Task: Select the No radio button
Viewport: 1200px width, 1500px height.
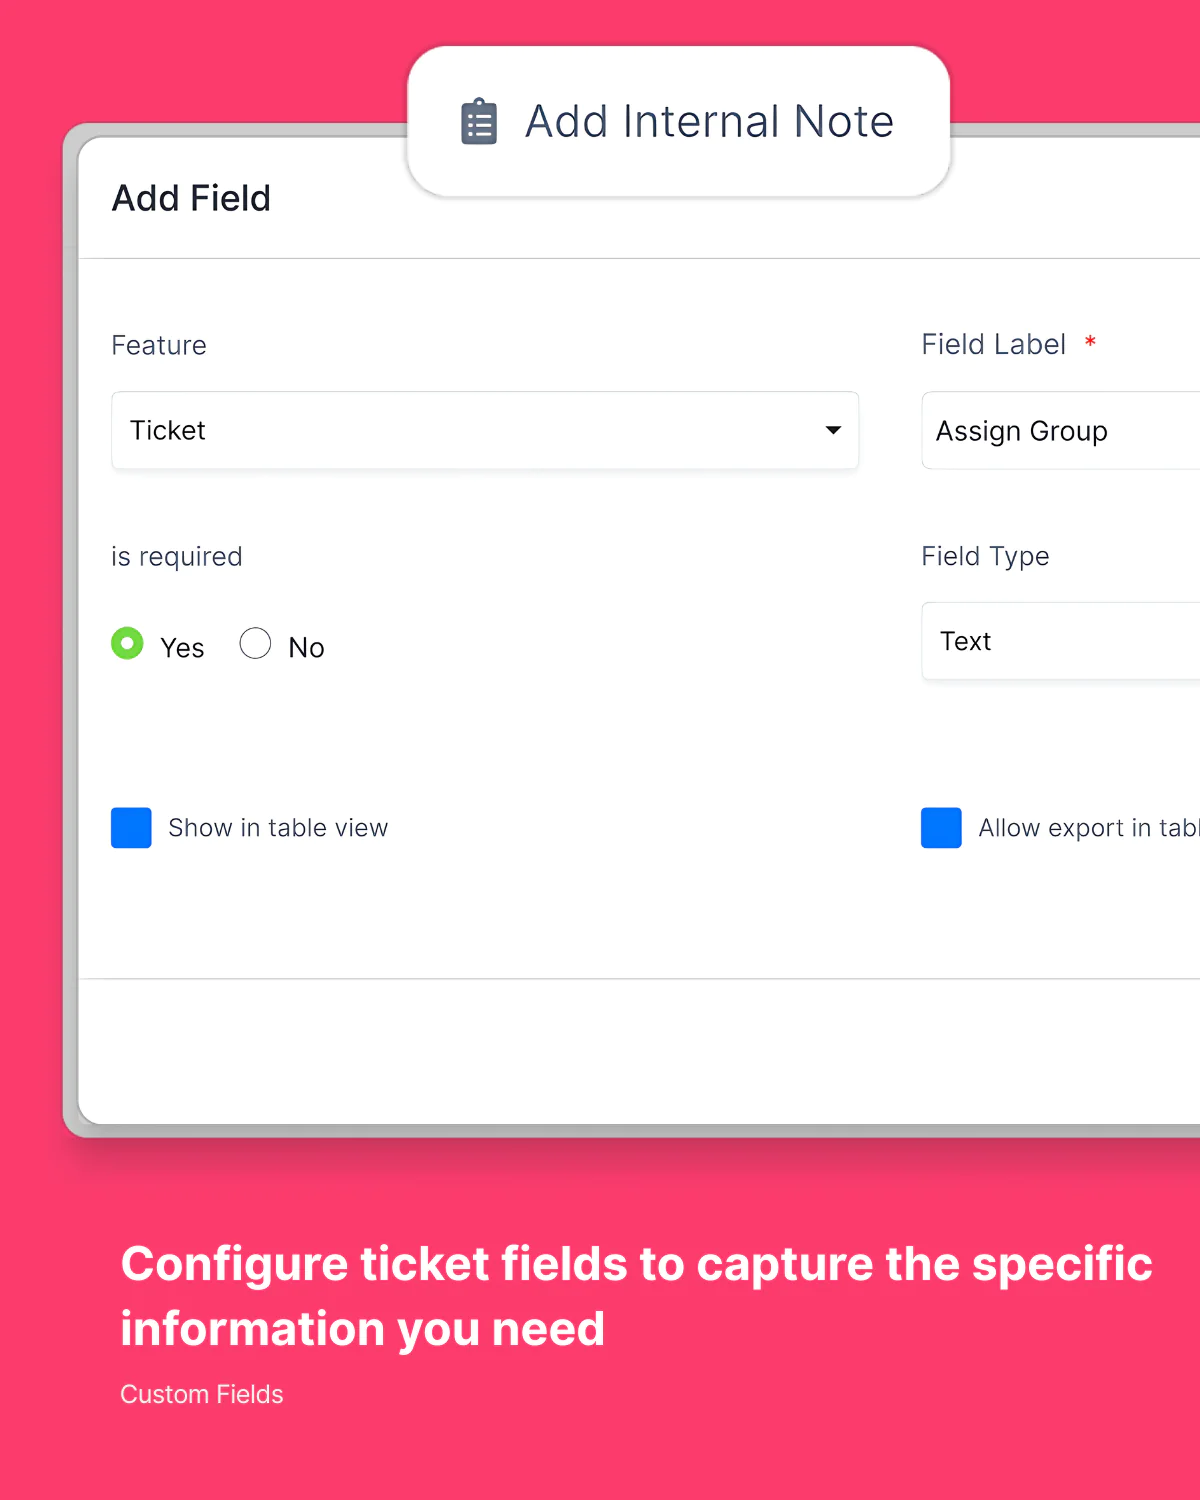Action: click(255, 643)
